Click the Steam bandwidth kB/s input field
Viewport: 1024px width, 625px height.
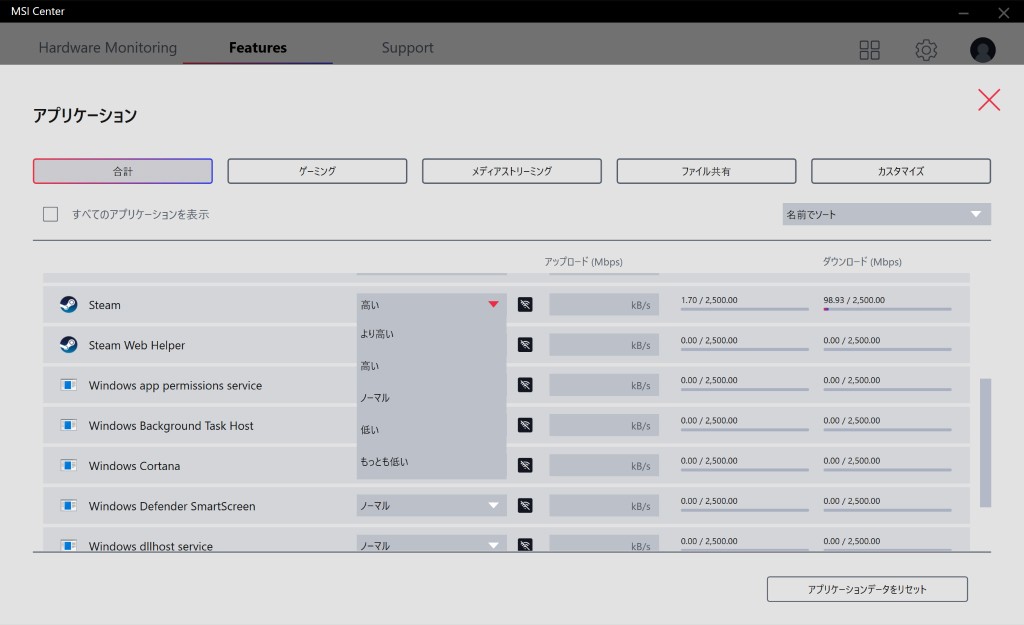603,305
